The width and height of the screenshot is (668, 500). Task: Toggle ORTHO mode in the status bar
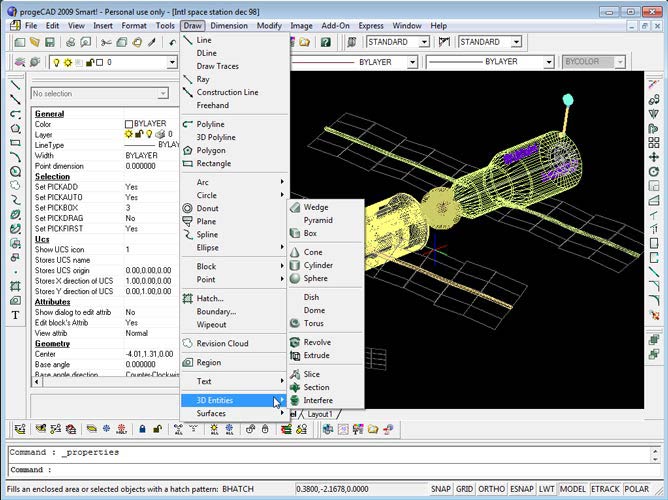pyautogui.click(x=493, y=489)
